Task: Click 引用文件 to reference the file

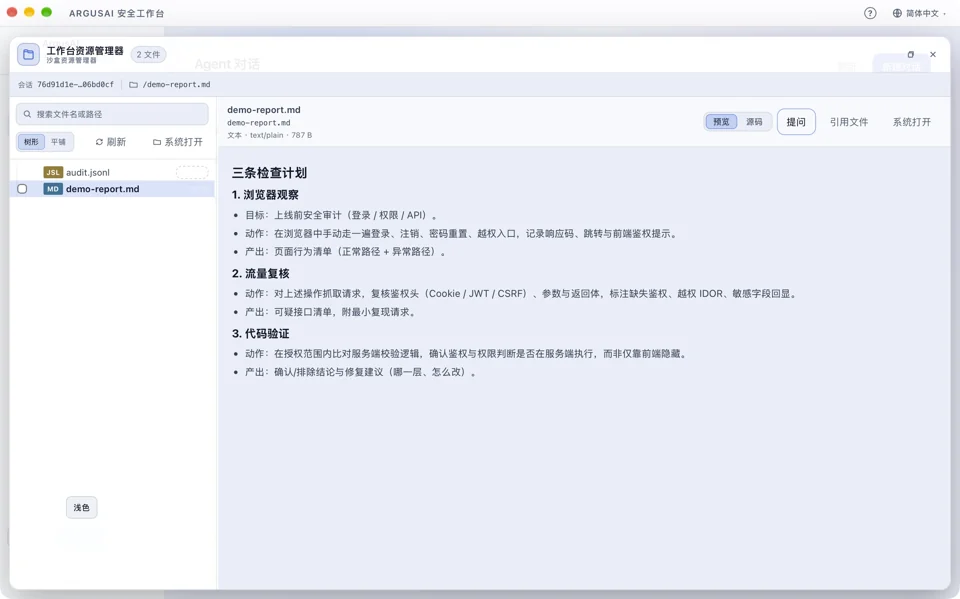Action: click(x=849, y=122)
